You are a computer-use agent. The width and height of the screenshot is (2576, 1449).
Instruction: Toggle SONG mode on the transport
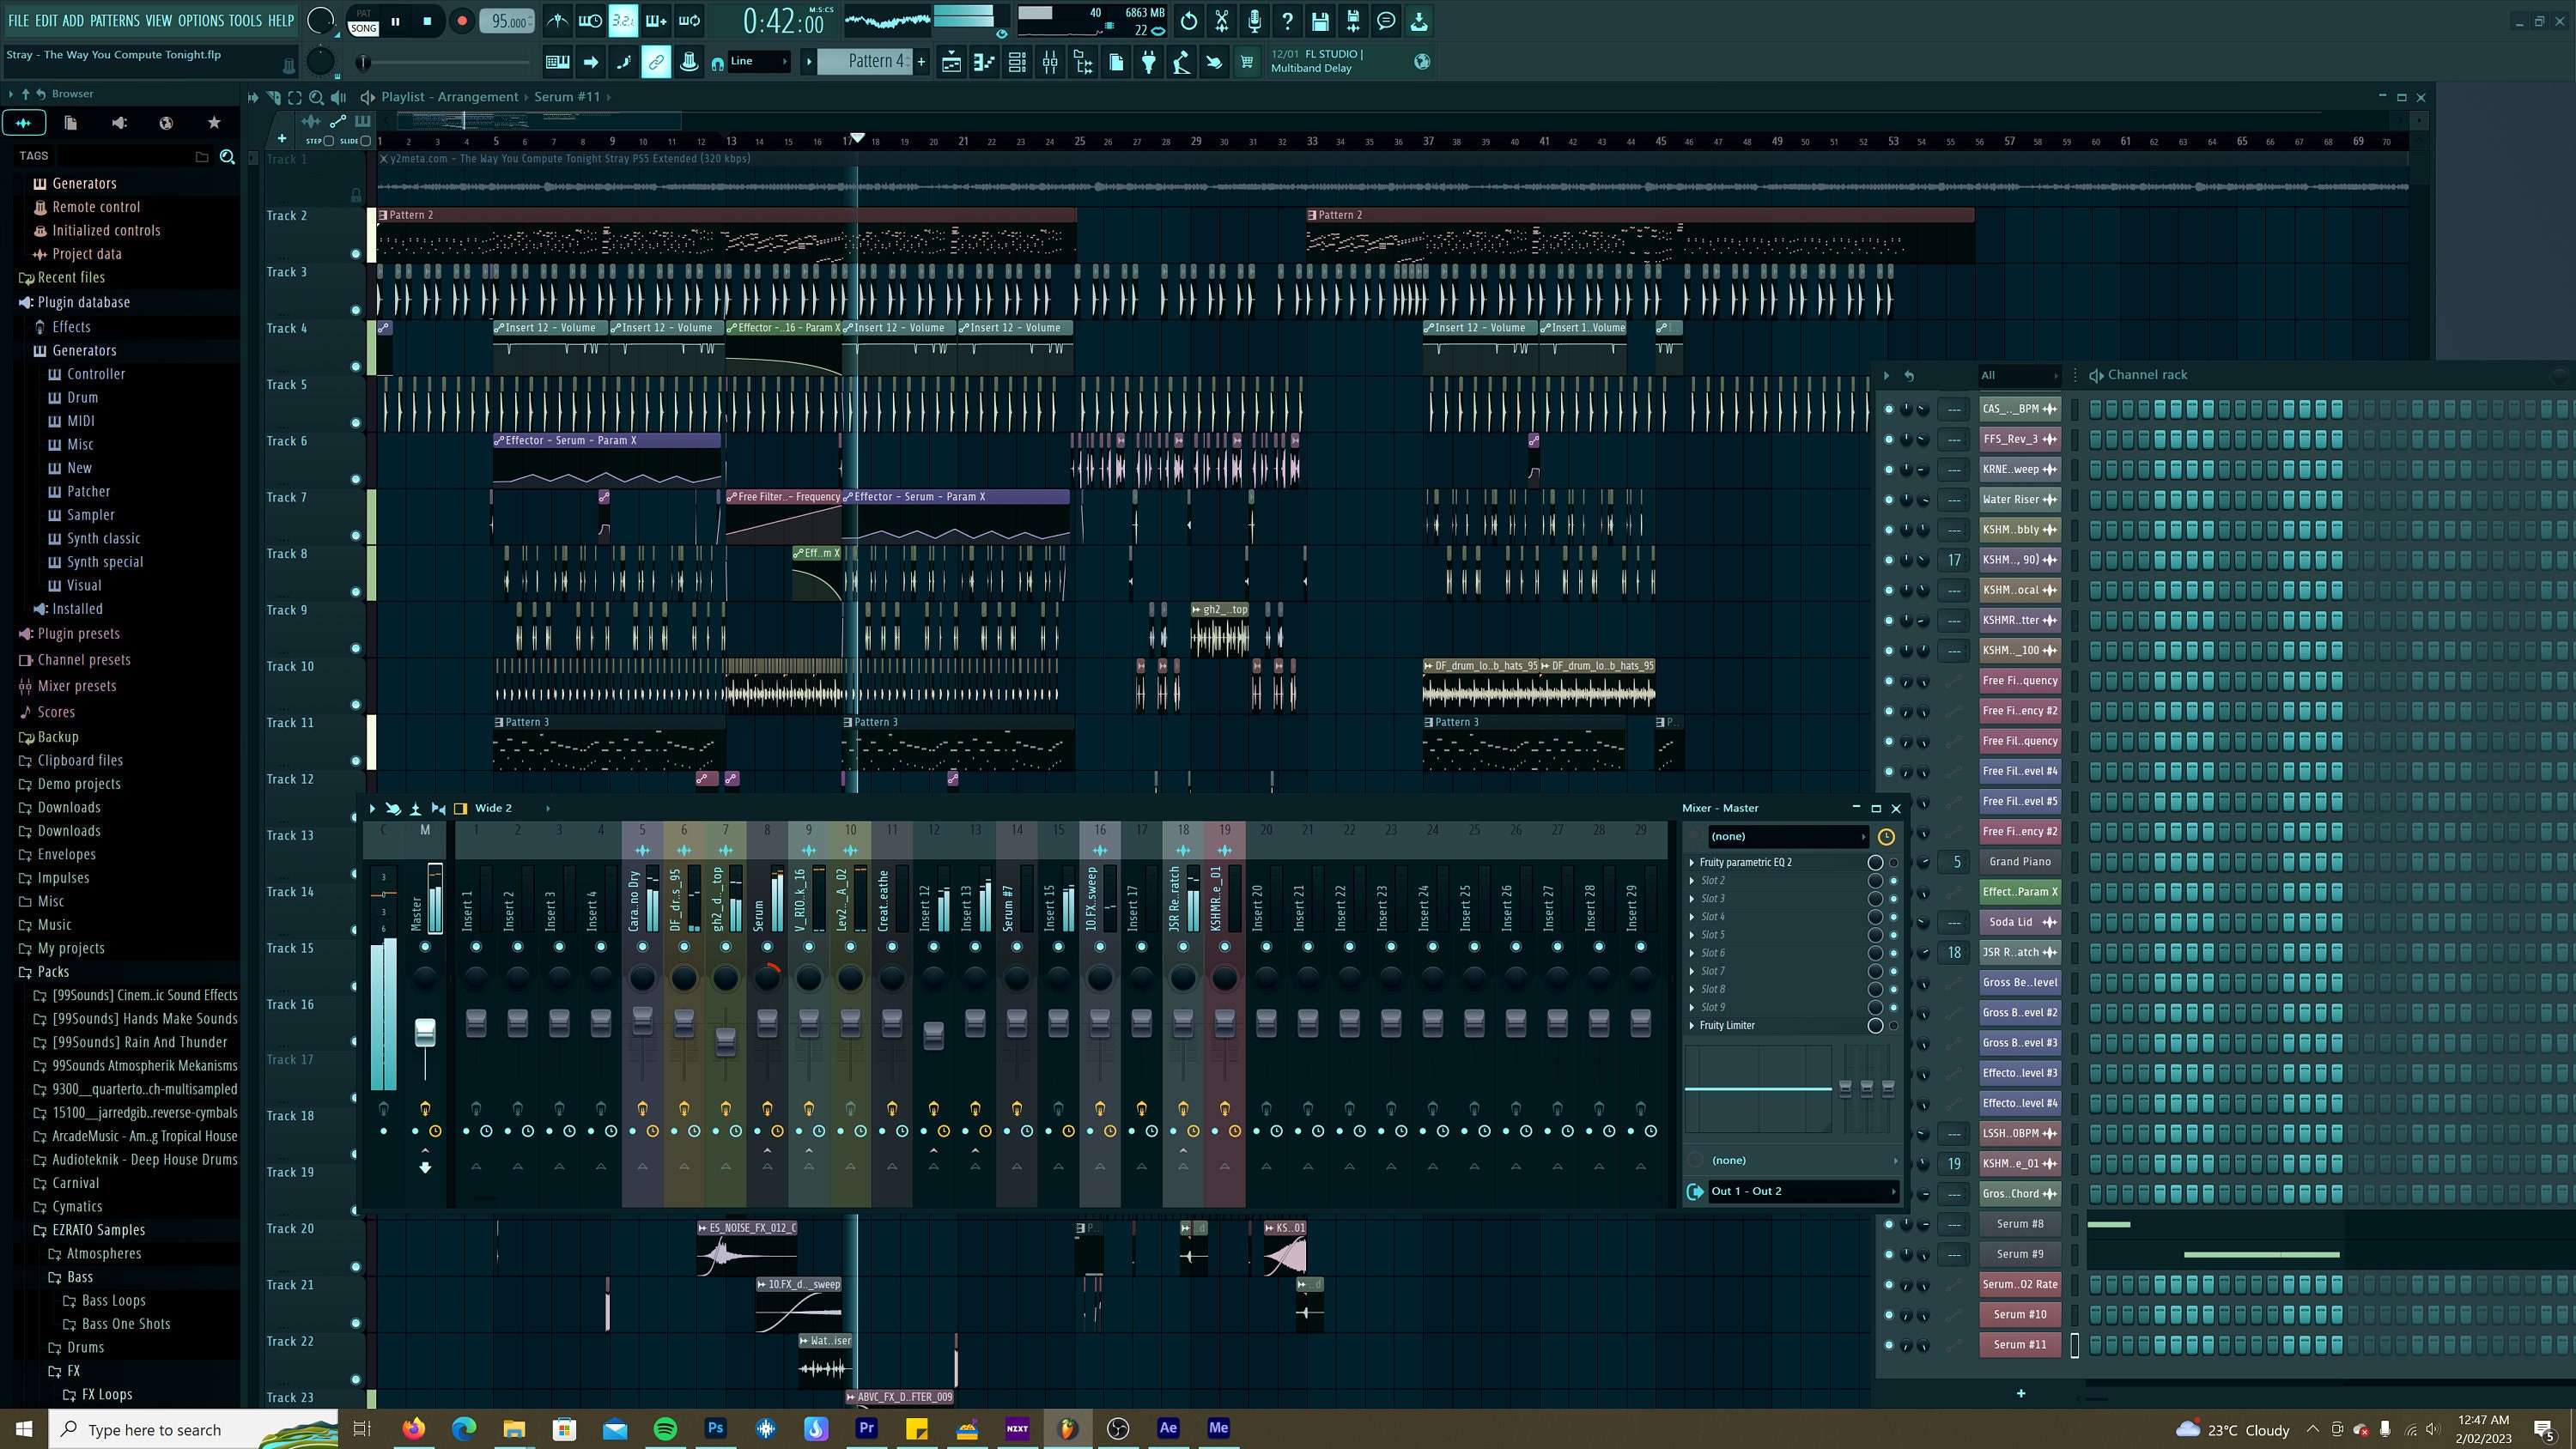(362, 28)
